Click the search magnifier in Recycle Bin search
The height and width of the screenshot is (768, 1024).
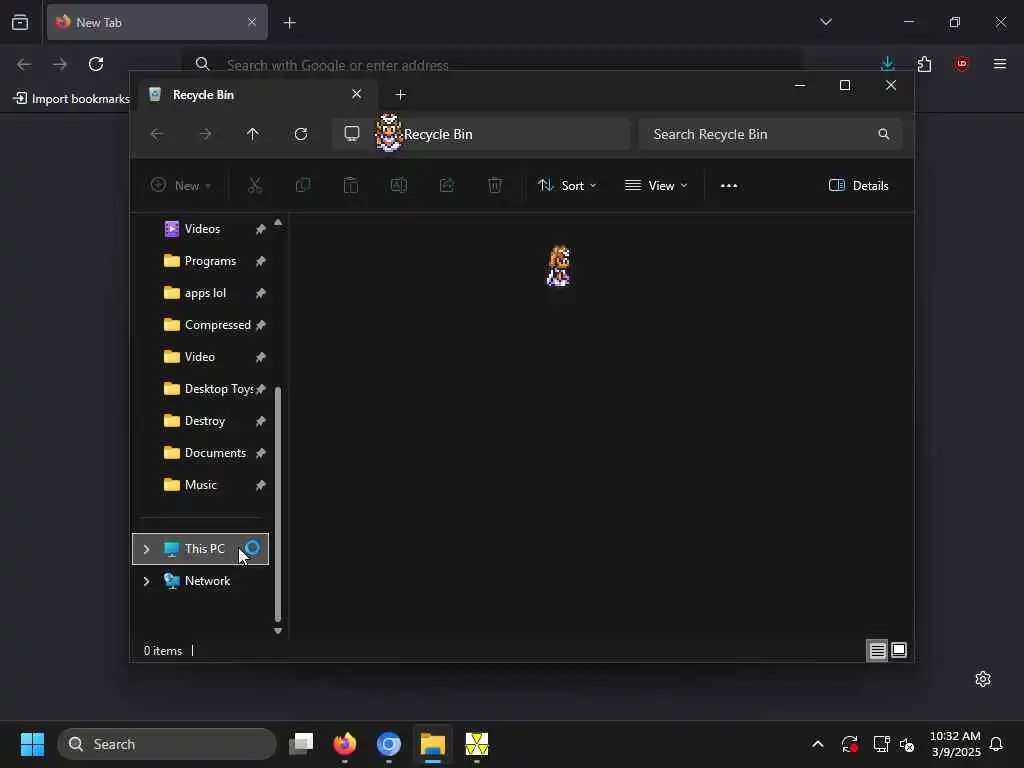(884, 134)
